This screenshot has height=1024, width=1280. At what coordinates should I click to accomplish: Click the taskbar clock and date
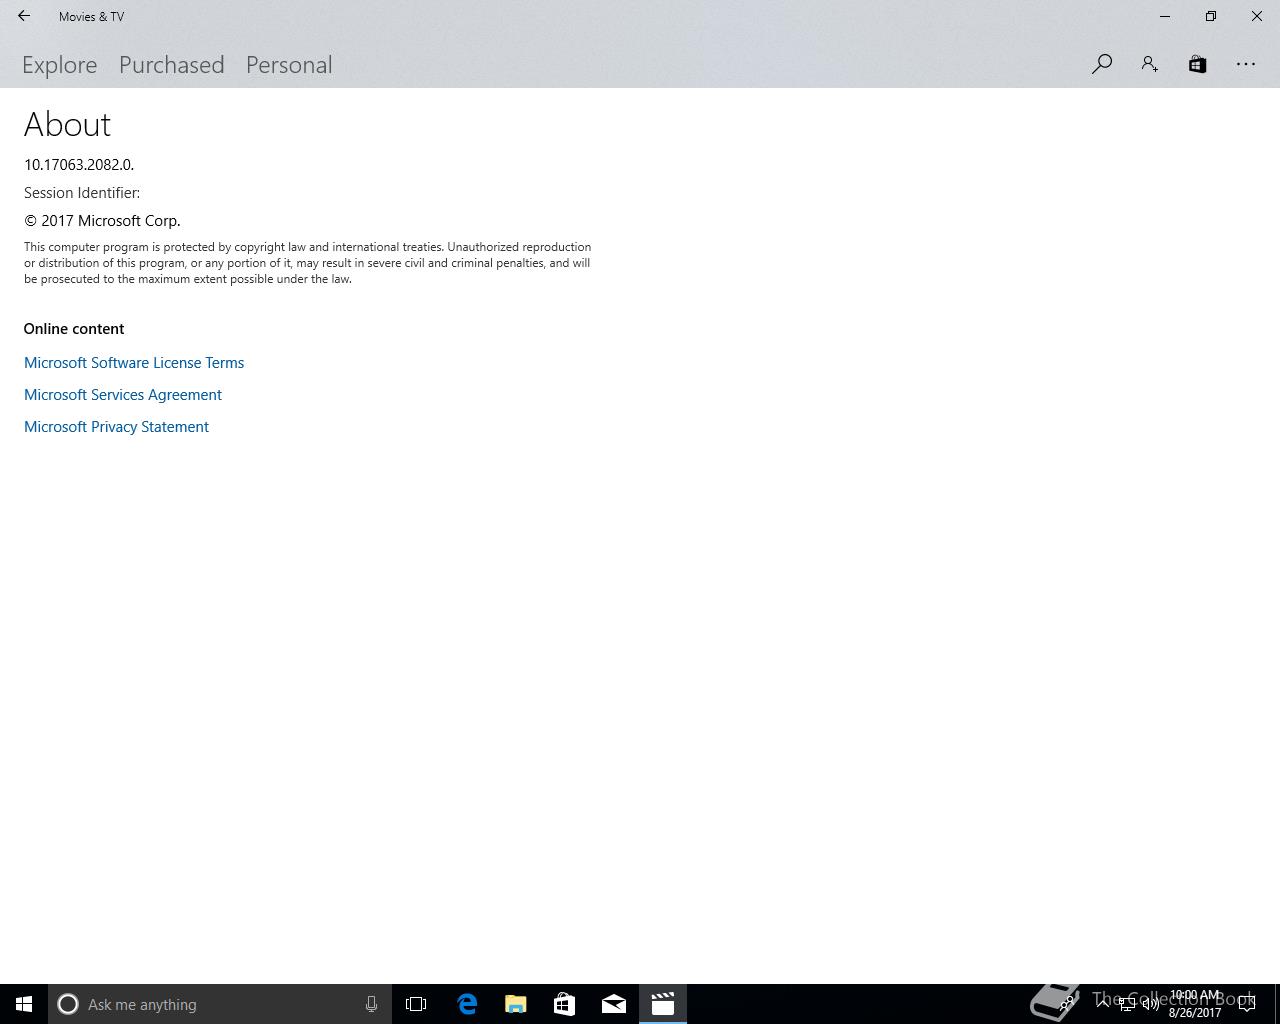1195,1004
